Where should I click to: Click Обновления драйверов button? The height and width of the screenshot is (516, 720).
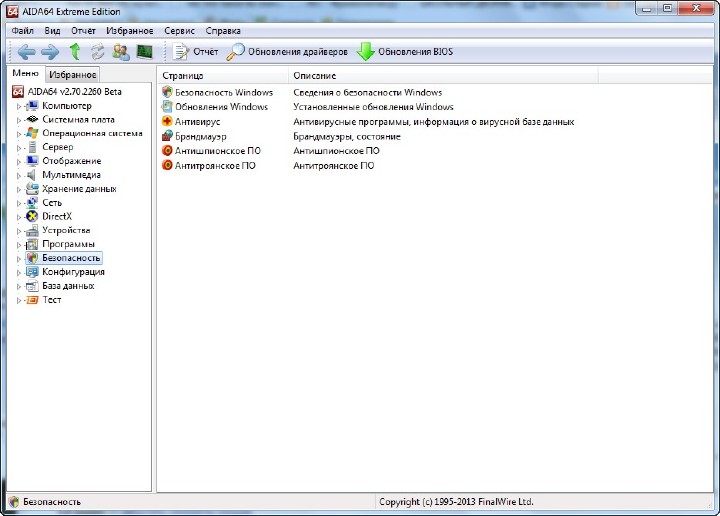point(288,52)
